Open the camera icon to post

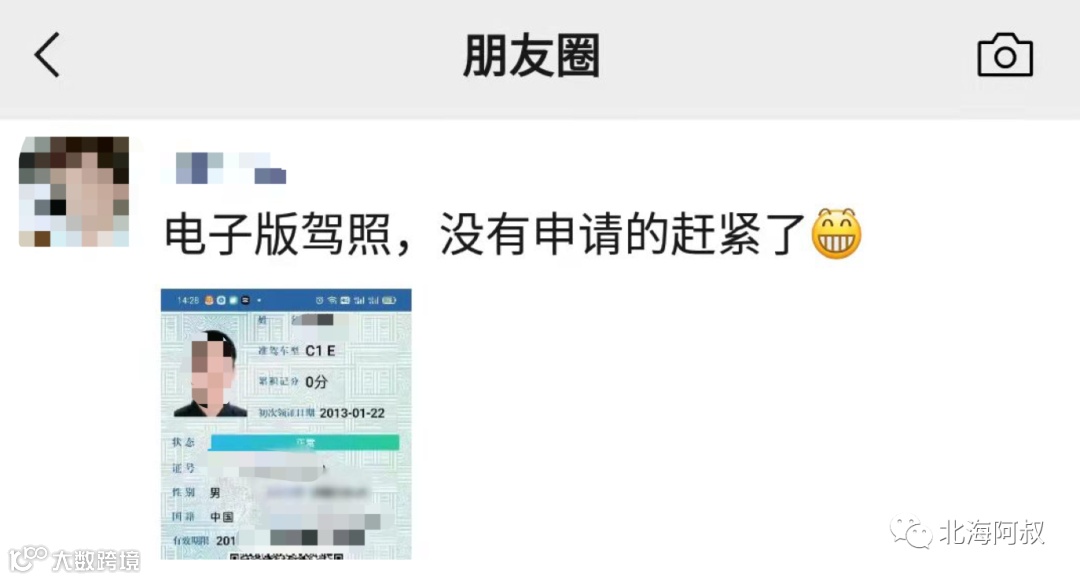(1005, 54)
